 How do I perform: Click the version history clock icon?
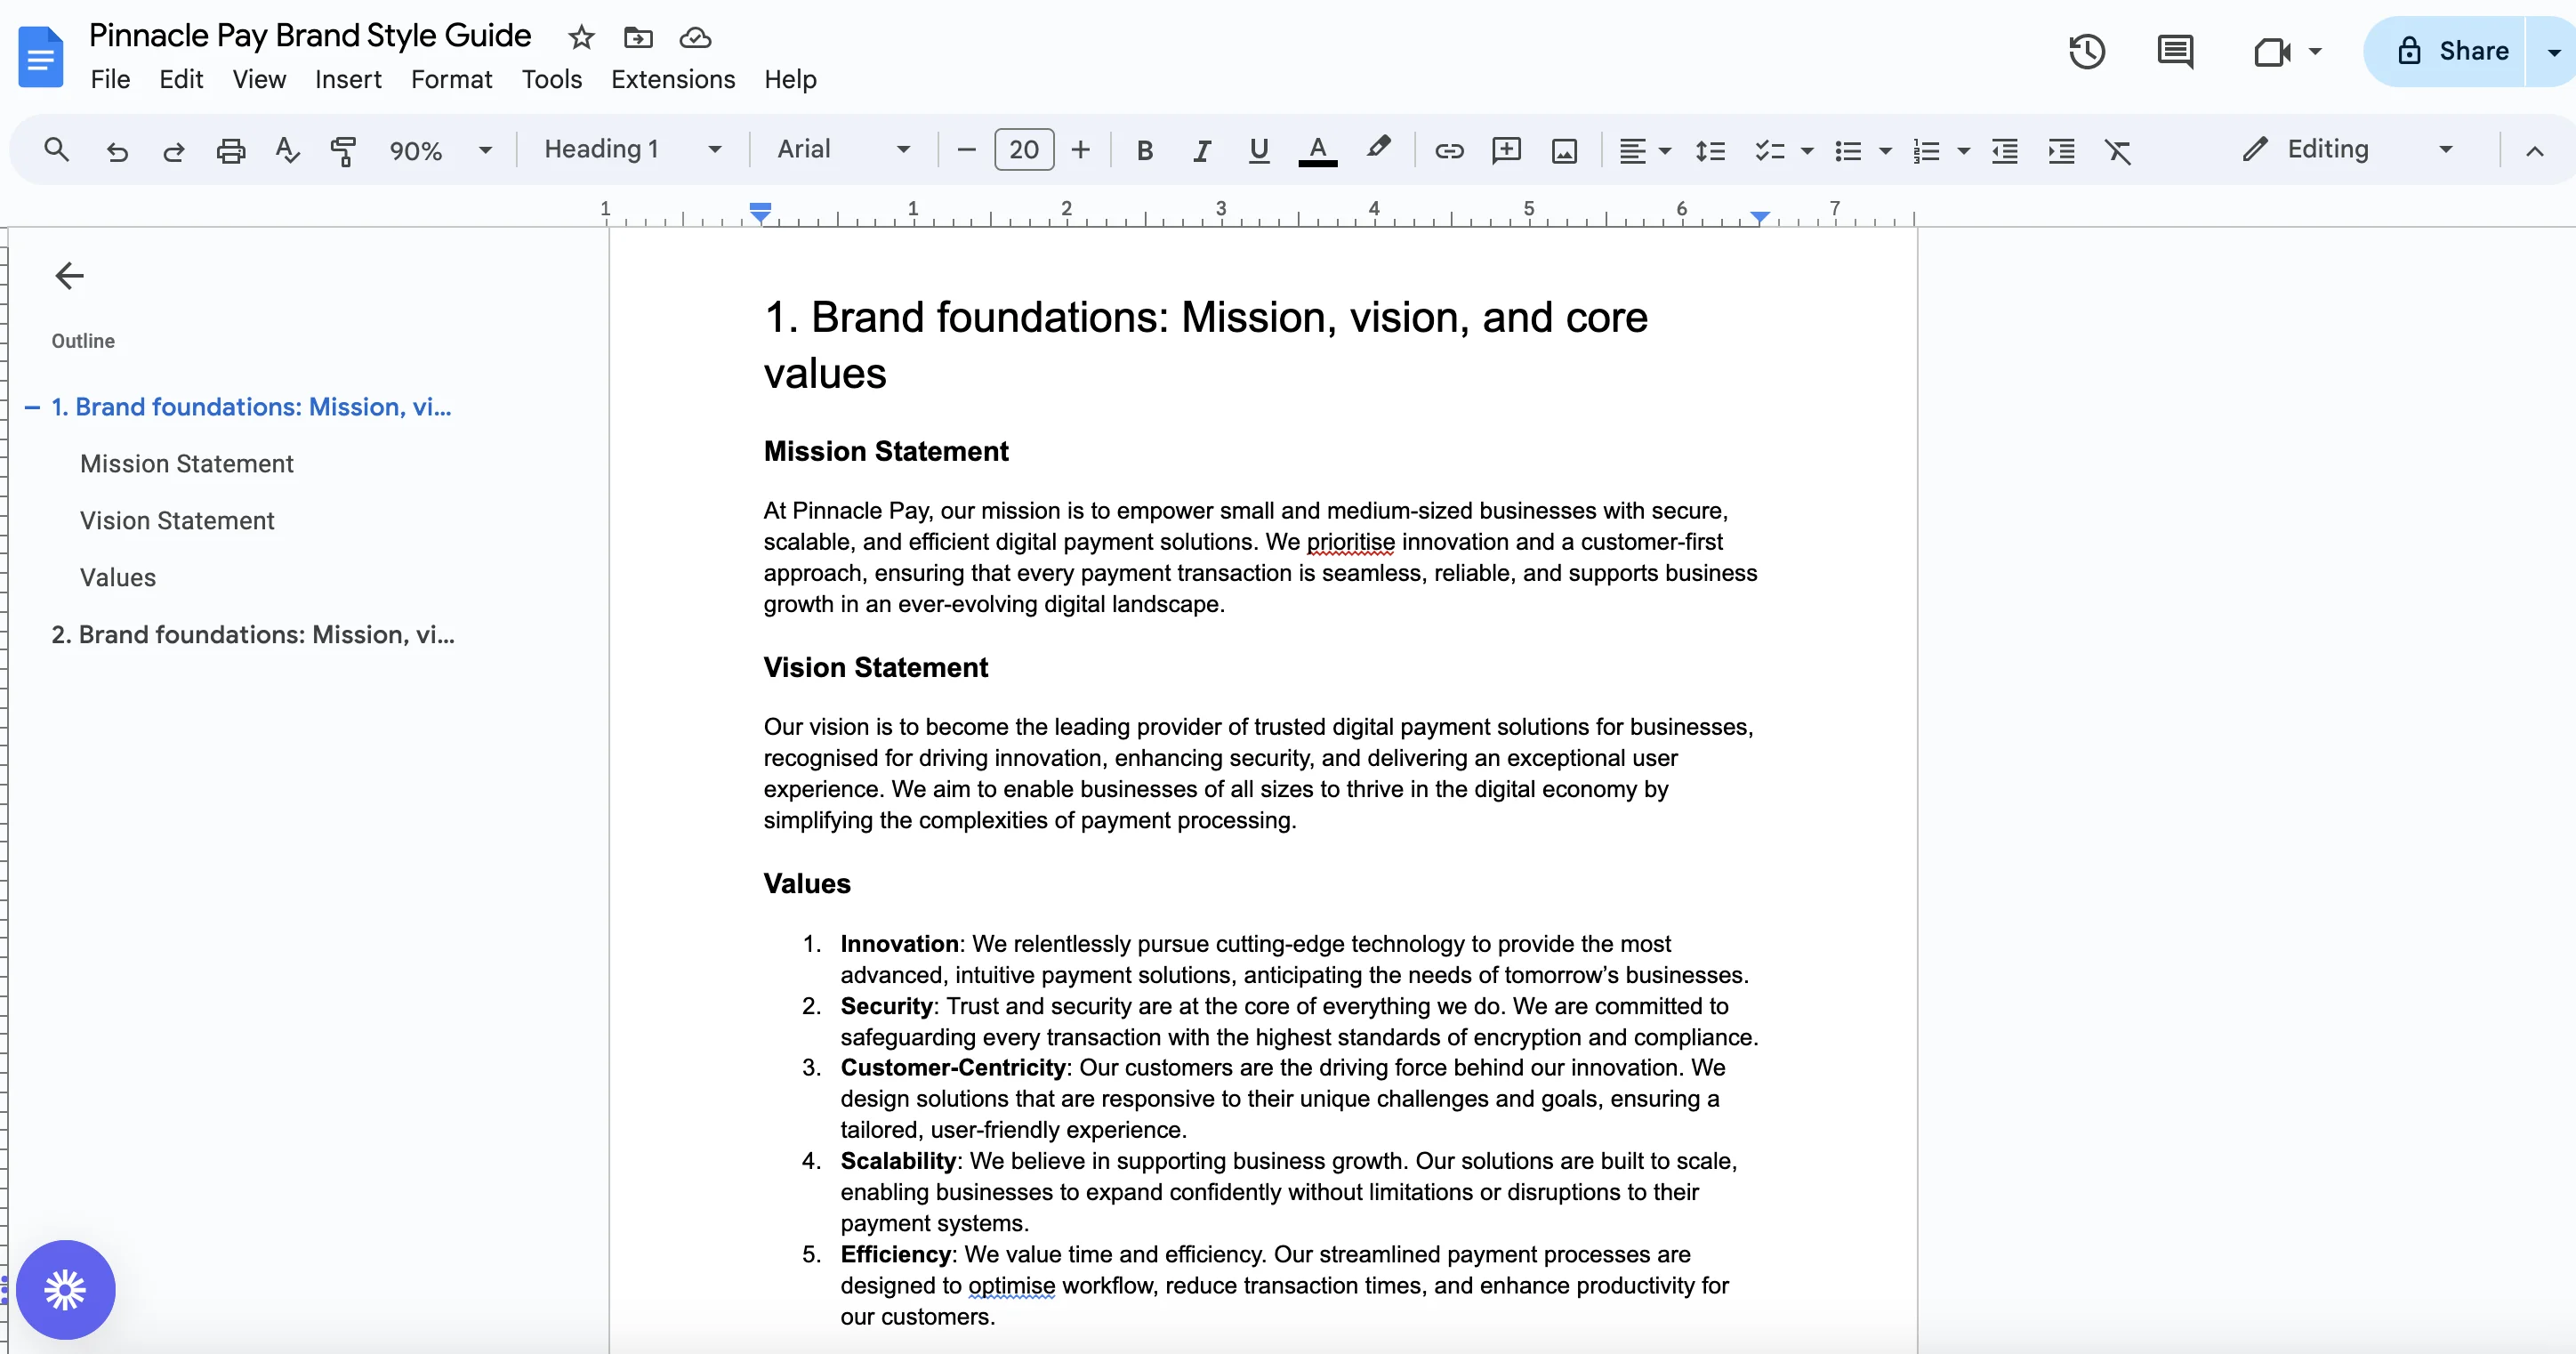point(2086,51)
